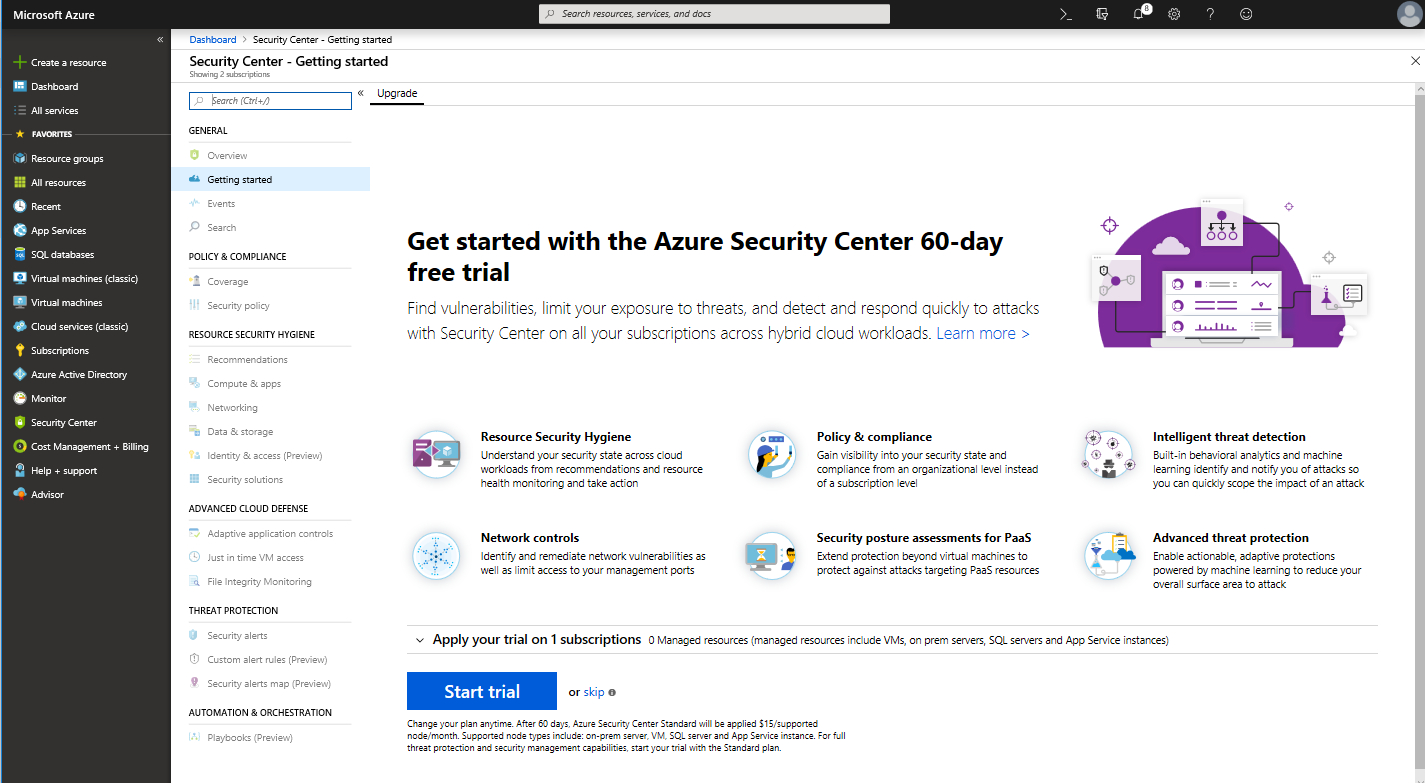Select the Upgrade tab

pos(397,93)
